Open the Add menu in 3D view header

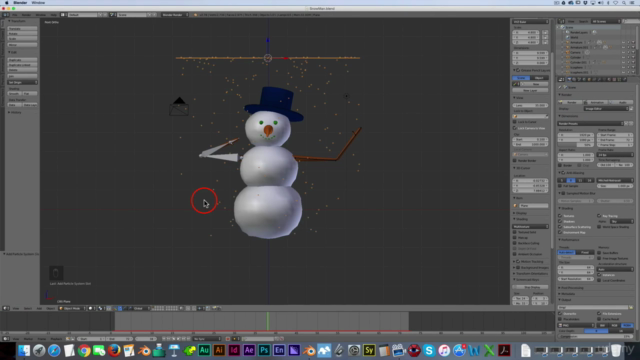pyautogui.click(x=39, y=309)
